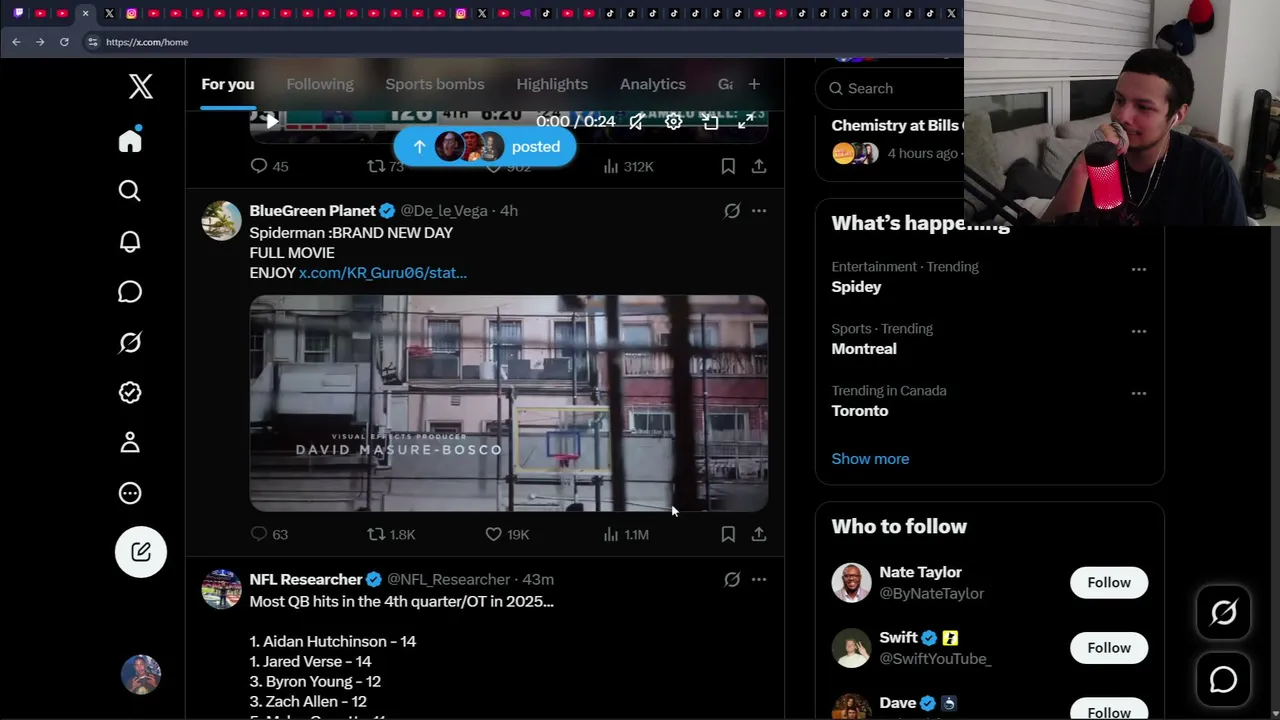Click the X Search box
The image size is (1280, 720).
[x=890, y=88]
